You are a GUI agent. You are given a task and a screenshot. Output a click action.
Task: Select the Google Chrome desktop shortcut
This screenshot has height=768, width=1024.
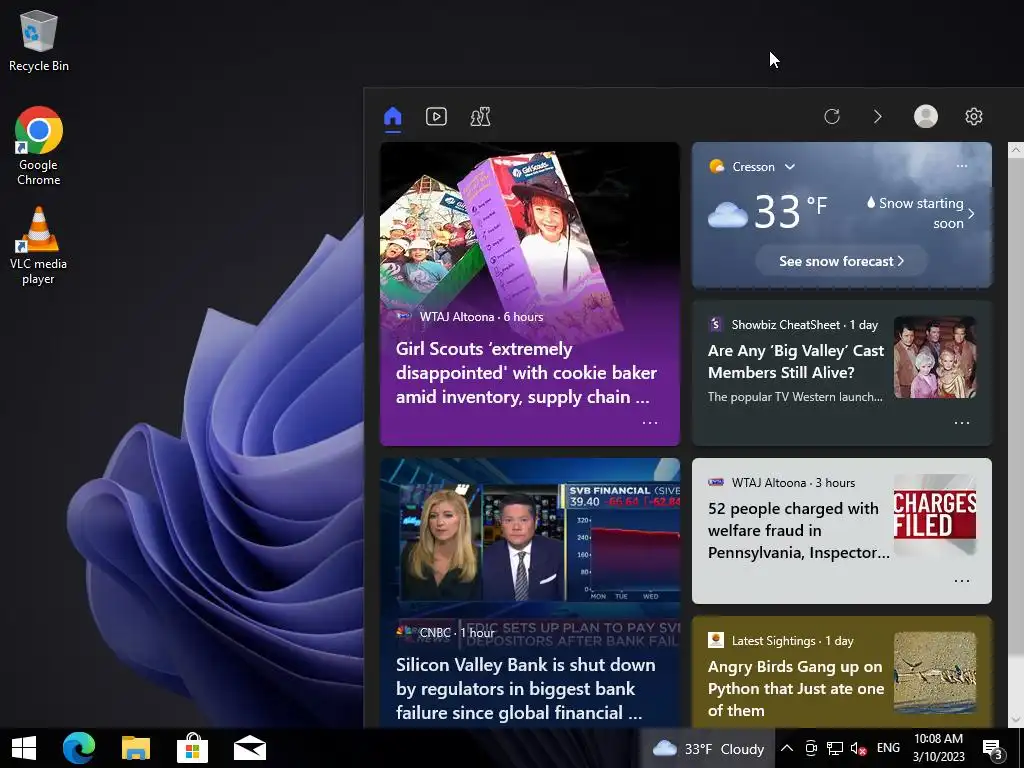pyautogui.click(x=39, y=146)
